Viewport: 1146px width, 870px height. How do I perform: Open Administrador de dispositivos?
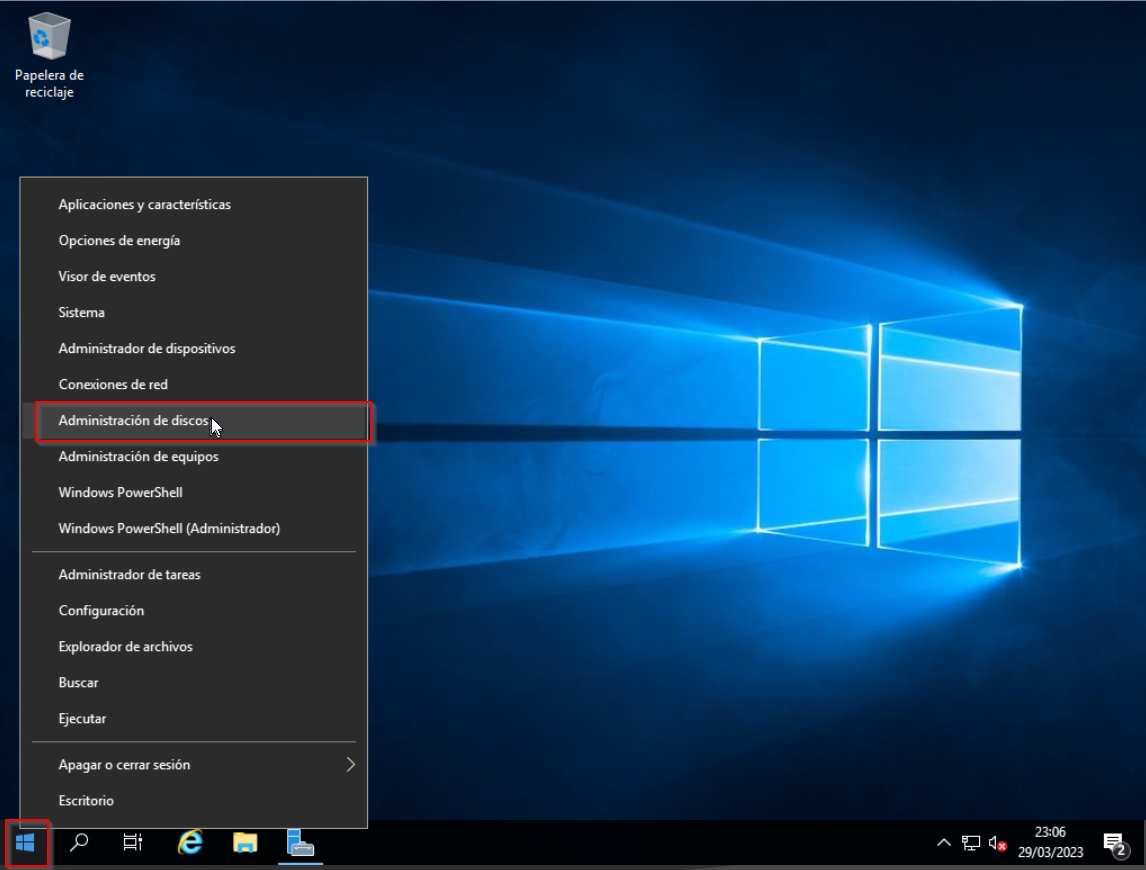click(147, 349)
